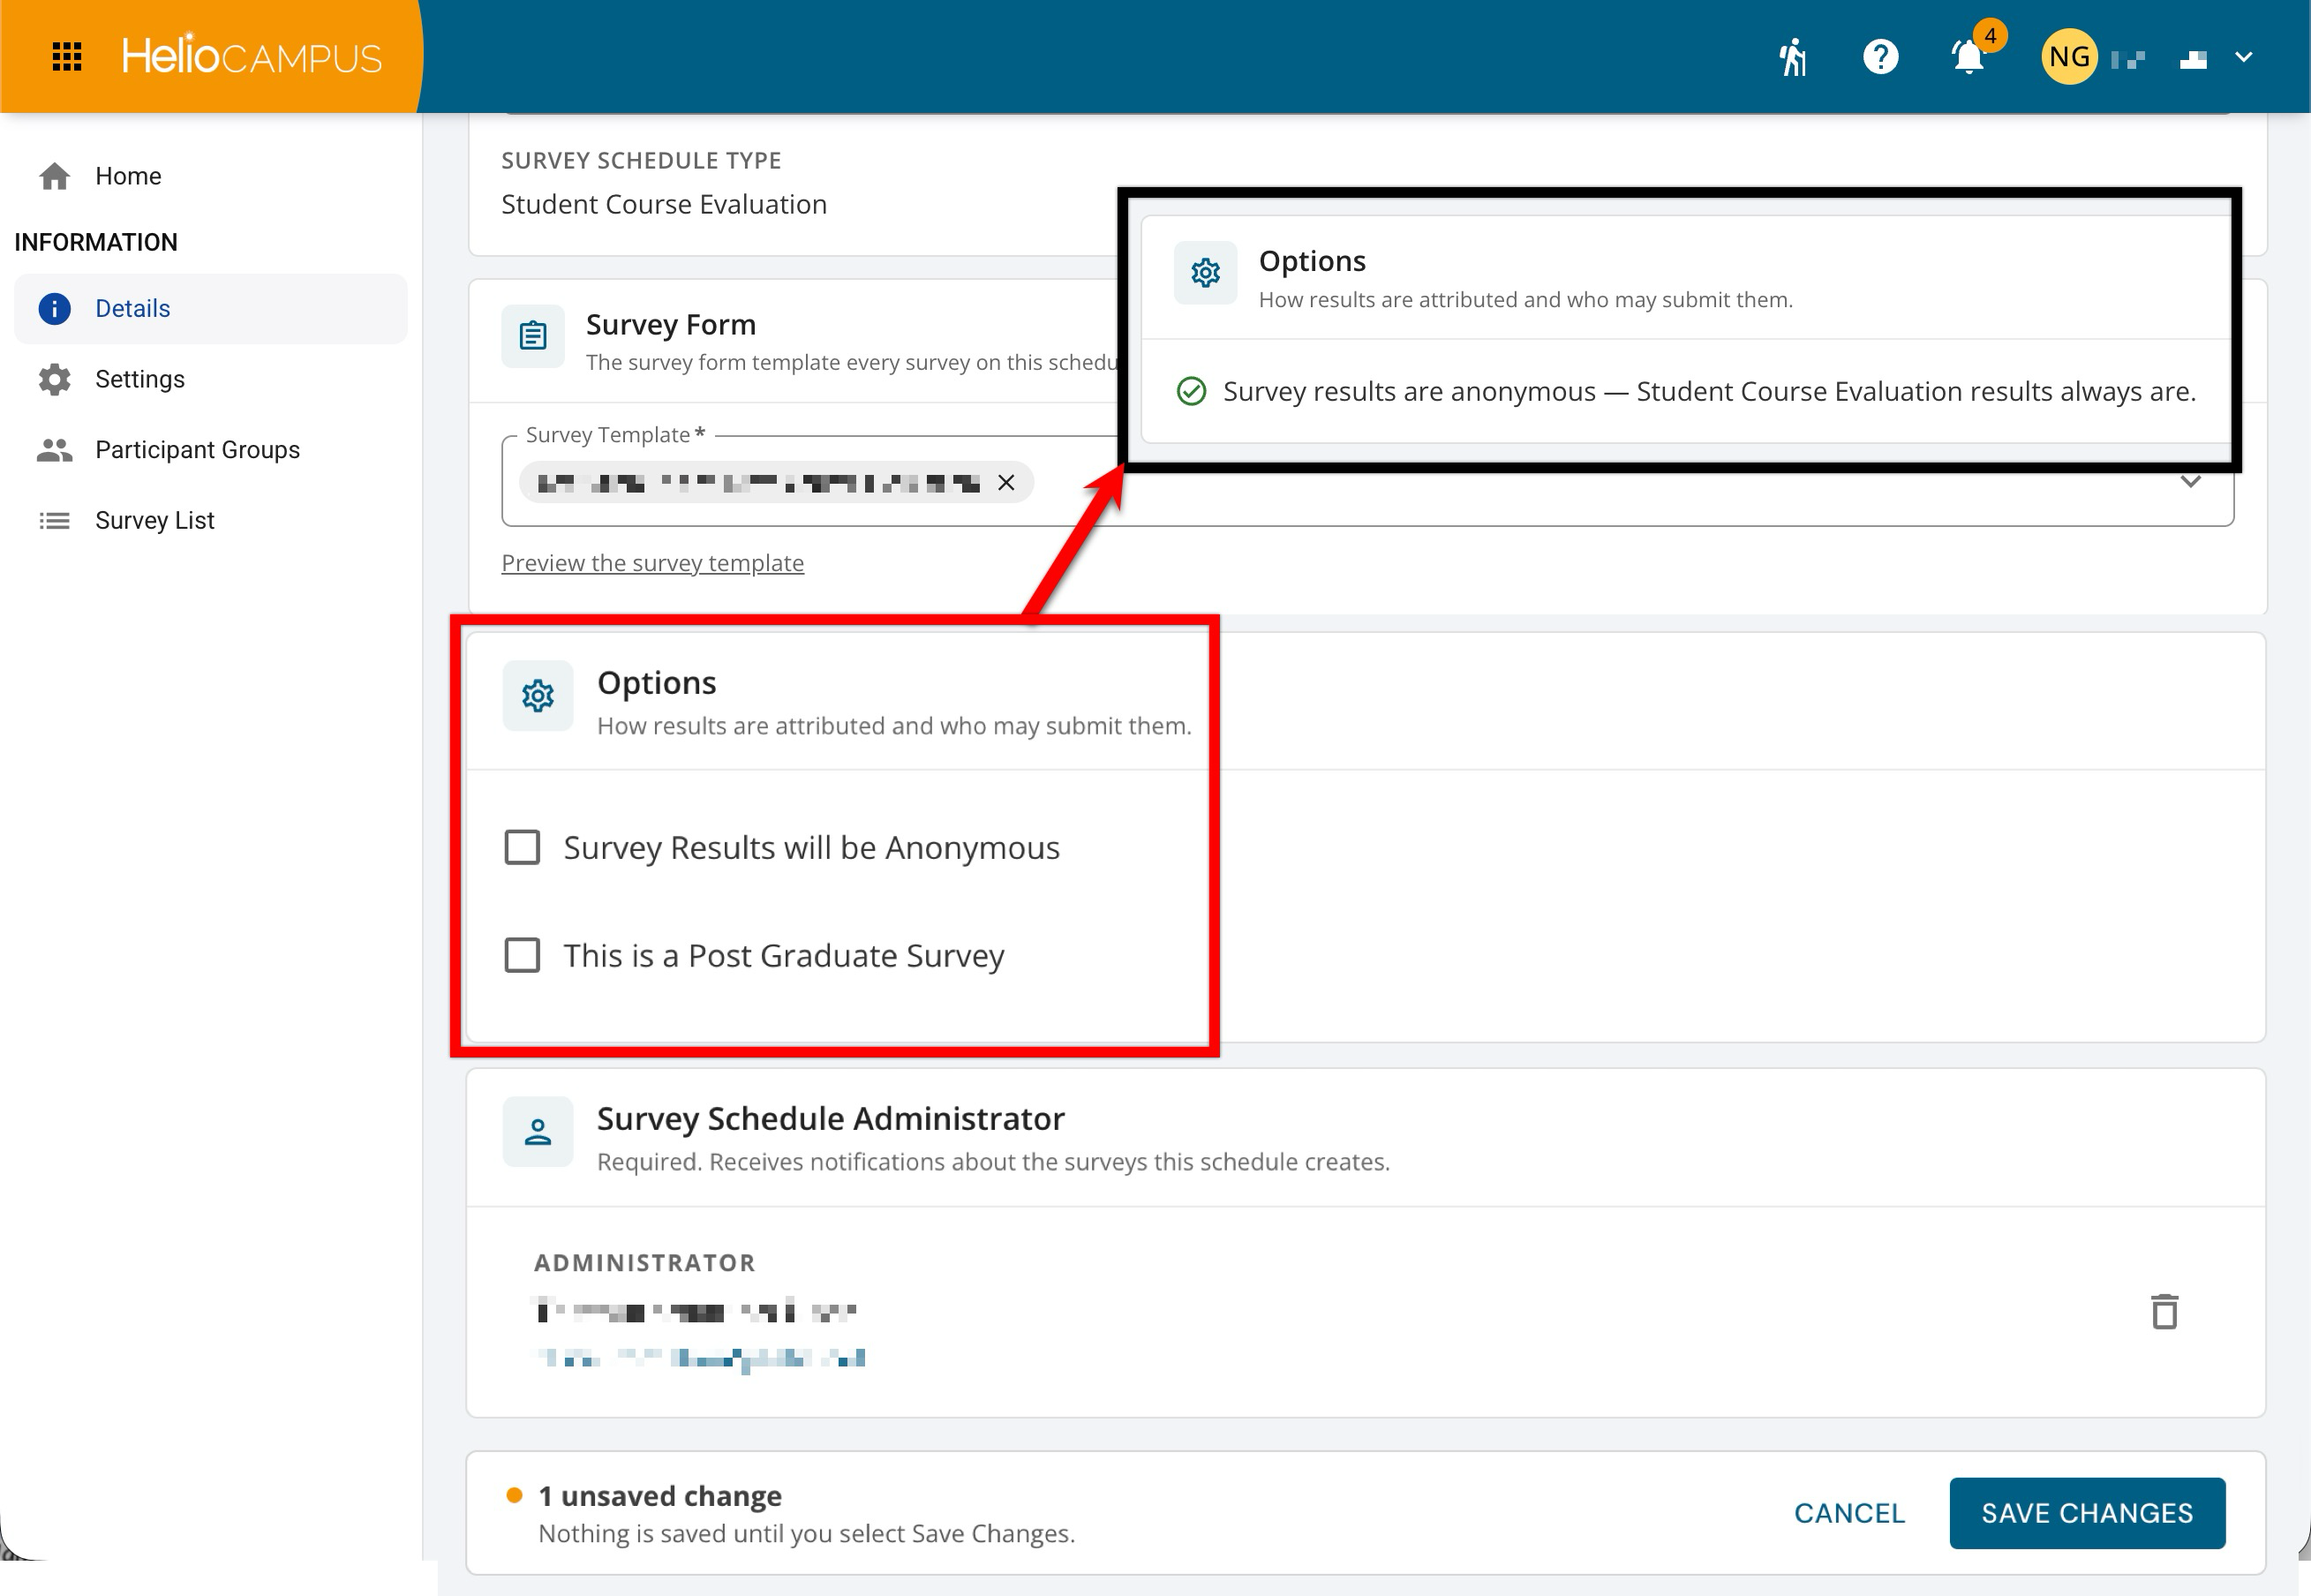The height and width of the screenshot is (1596, 2311).
Task: Delete the administrator with trash icon
Action: [x=2164, y=1311]
